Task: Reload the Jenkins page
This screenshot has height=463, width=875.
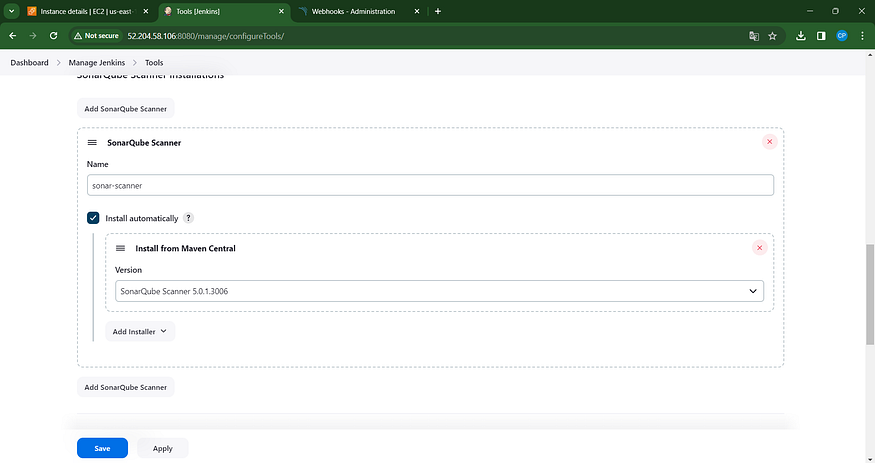Action: coord(54,36)
